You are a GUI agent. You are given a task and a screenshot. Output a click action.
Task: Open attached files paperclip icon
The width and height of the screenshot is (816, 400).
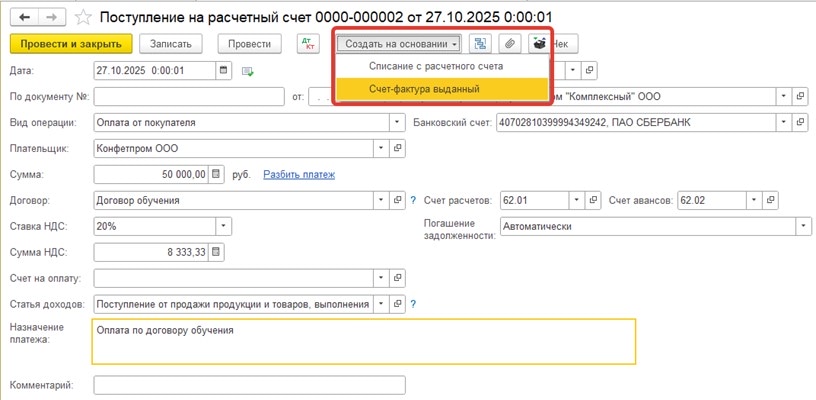click(x=511, y=44)
